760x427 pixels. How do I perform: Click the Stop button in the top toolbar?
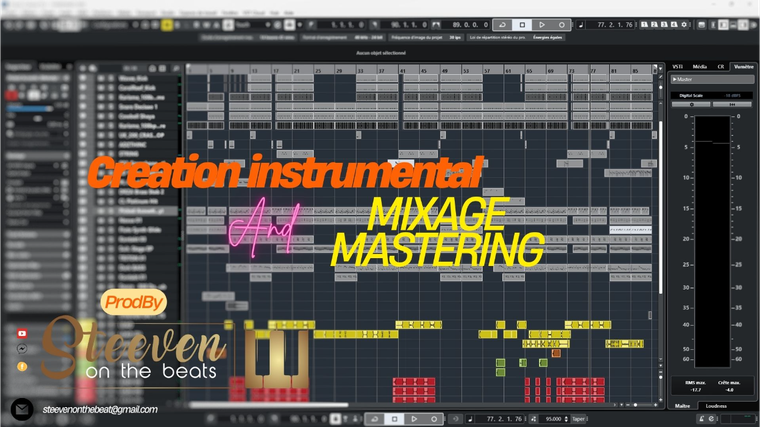[x=521, y=23]
